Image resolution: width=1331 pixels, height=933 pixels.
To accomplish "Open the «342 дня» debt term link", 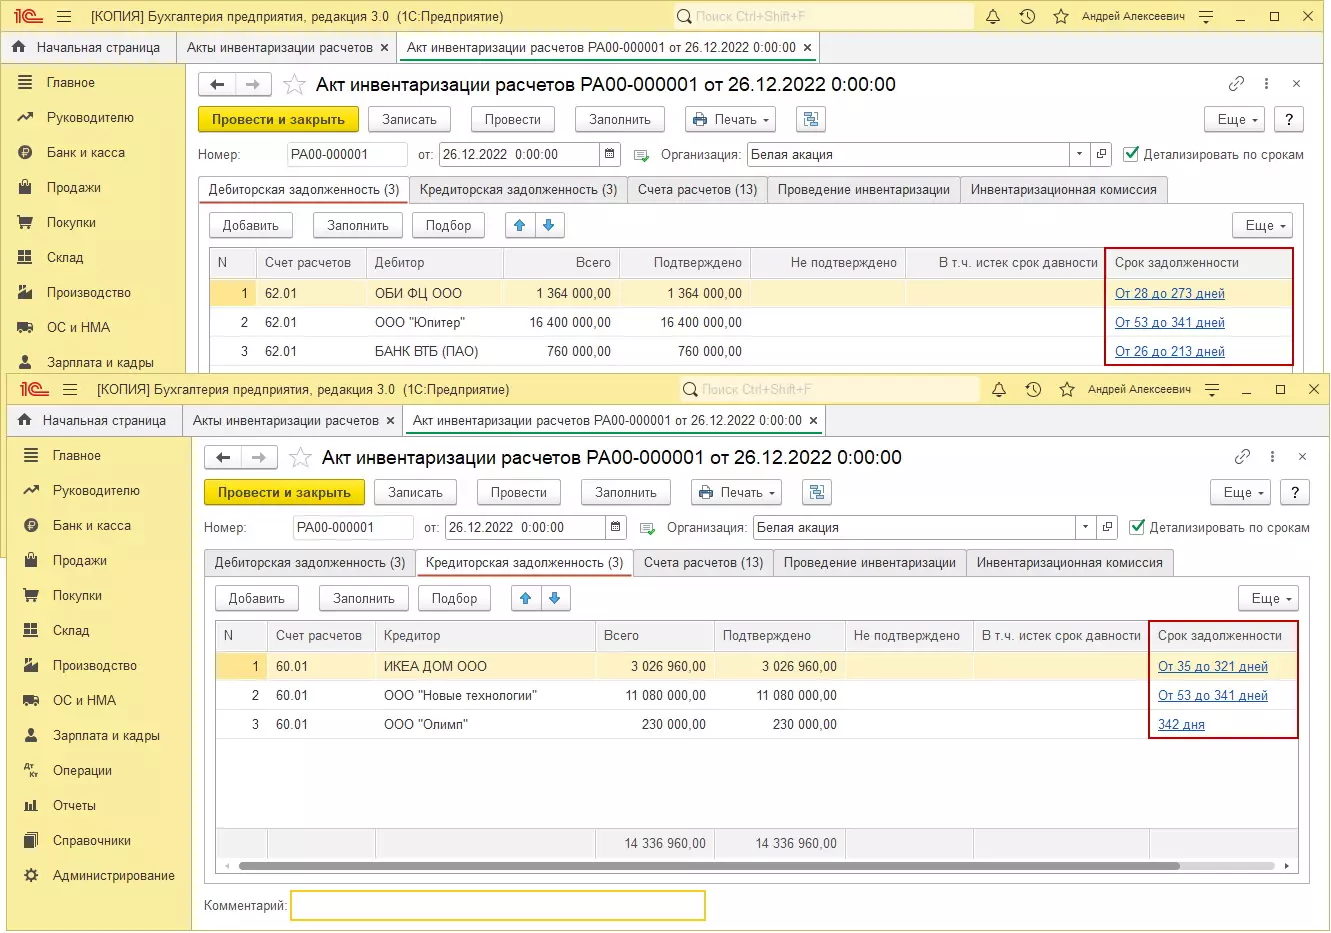I will [1181, 725].
